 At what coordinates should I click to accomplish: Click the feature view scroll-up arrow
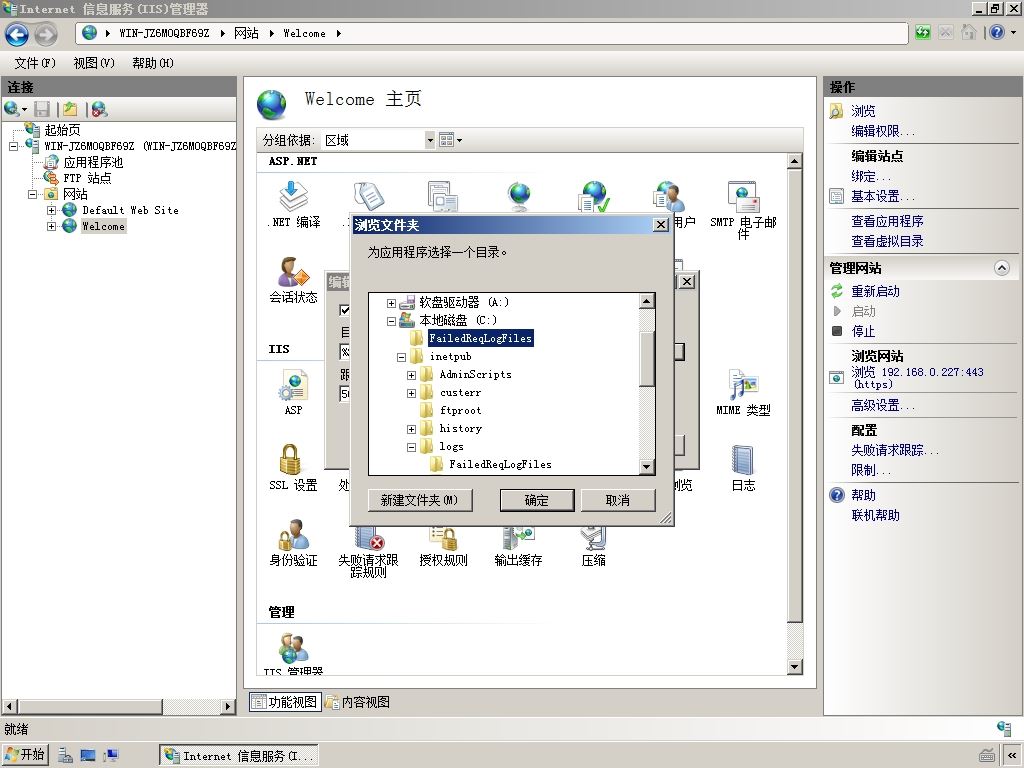[794, 161]
